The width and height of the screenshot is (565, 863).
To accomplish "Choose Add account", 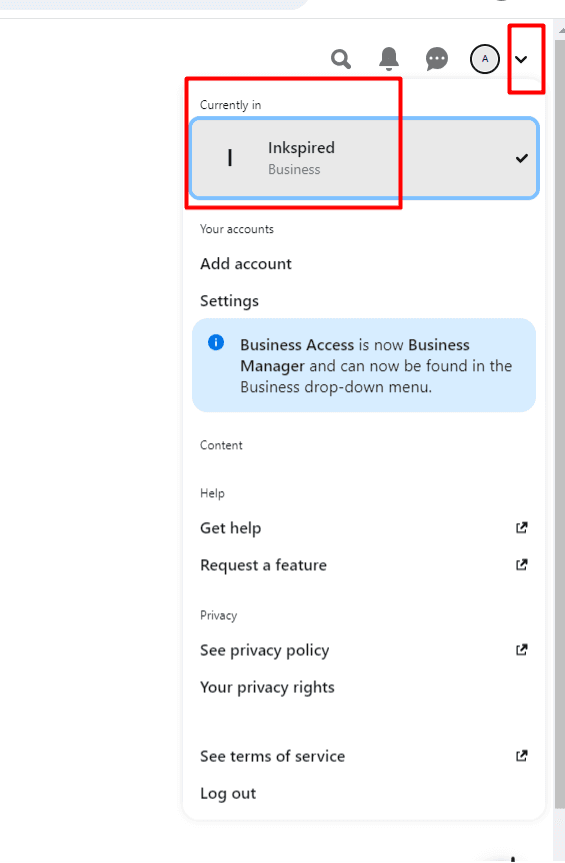I will pos(245,264).
